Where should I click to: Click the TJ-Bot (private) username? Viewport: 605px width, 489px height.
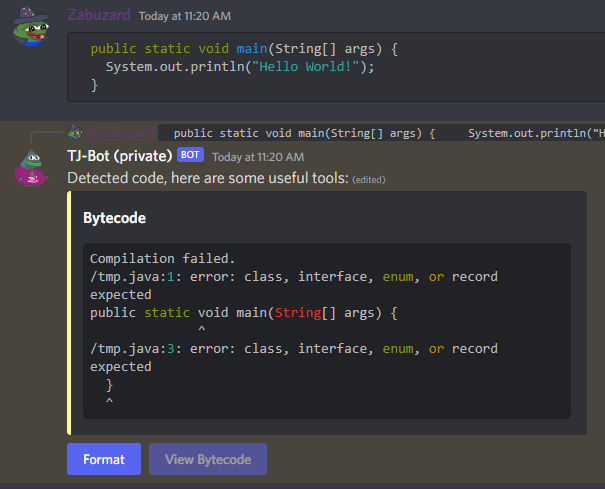pyautogui.click(x=120, y=156)
